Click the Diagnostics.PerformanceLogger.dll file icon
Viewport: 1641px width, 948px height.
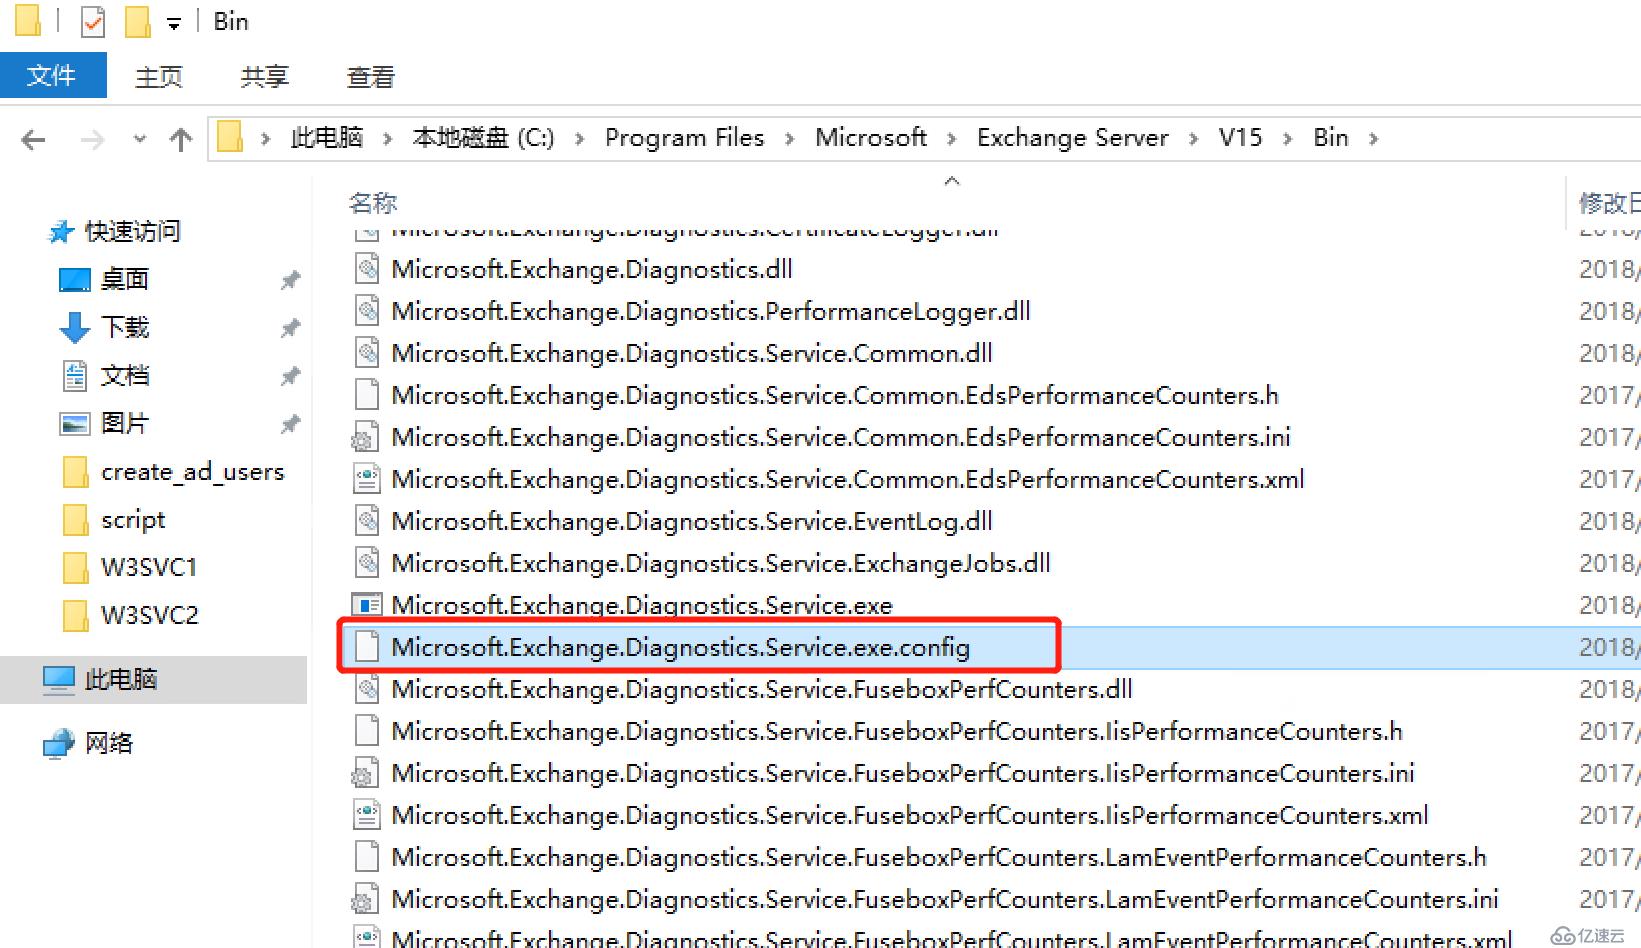pyautogui.click(x=367, y=310)
